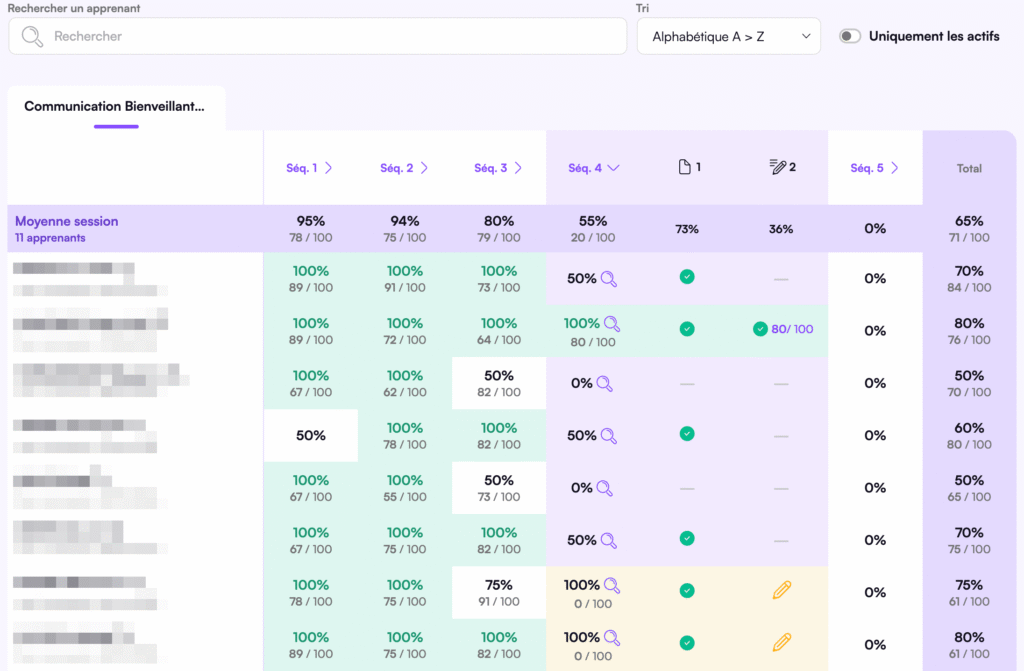Expand the Séq. 3 column
Image resolution: width=1024 pixels, height=671 pixels.
click(498, 168)
